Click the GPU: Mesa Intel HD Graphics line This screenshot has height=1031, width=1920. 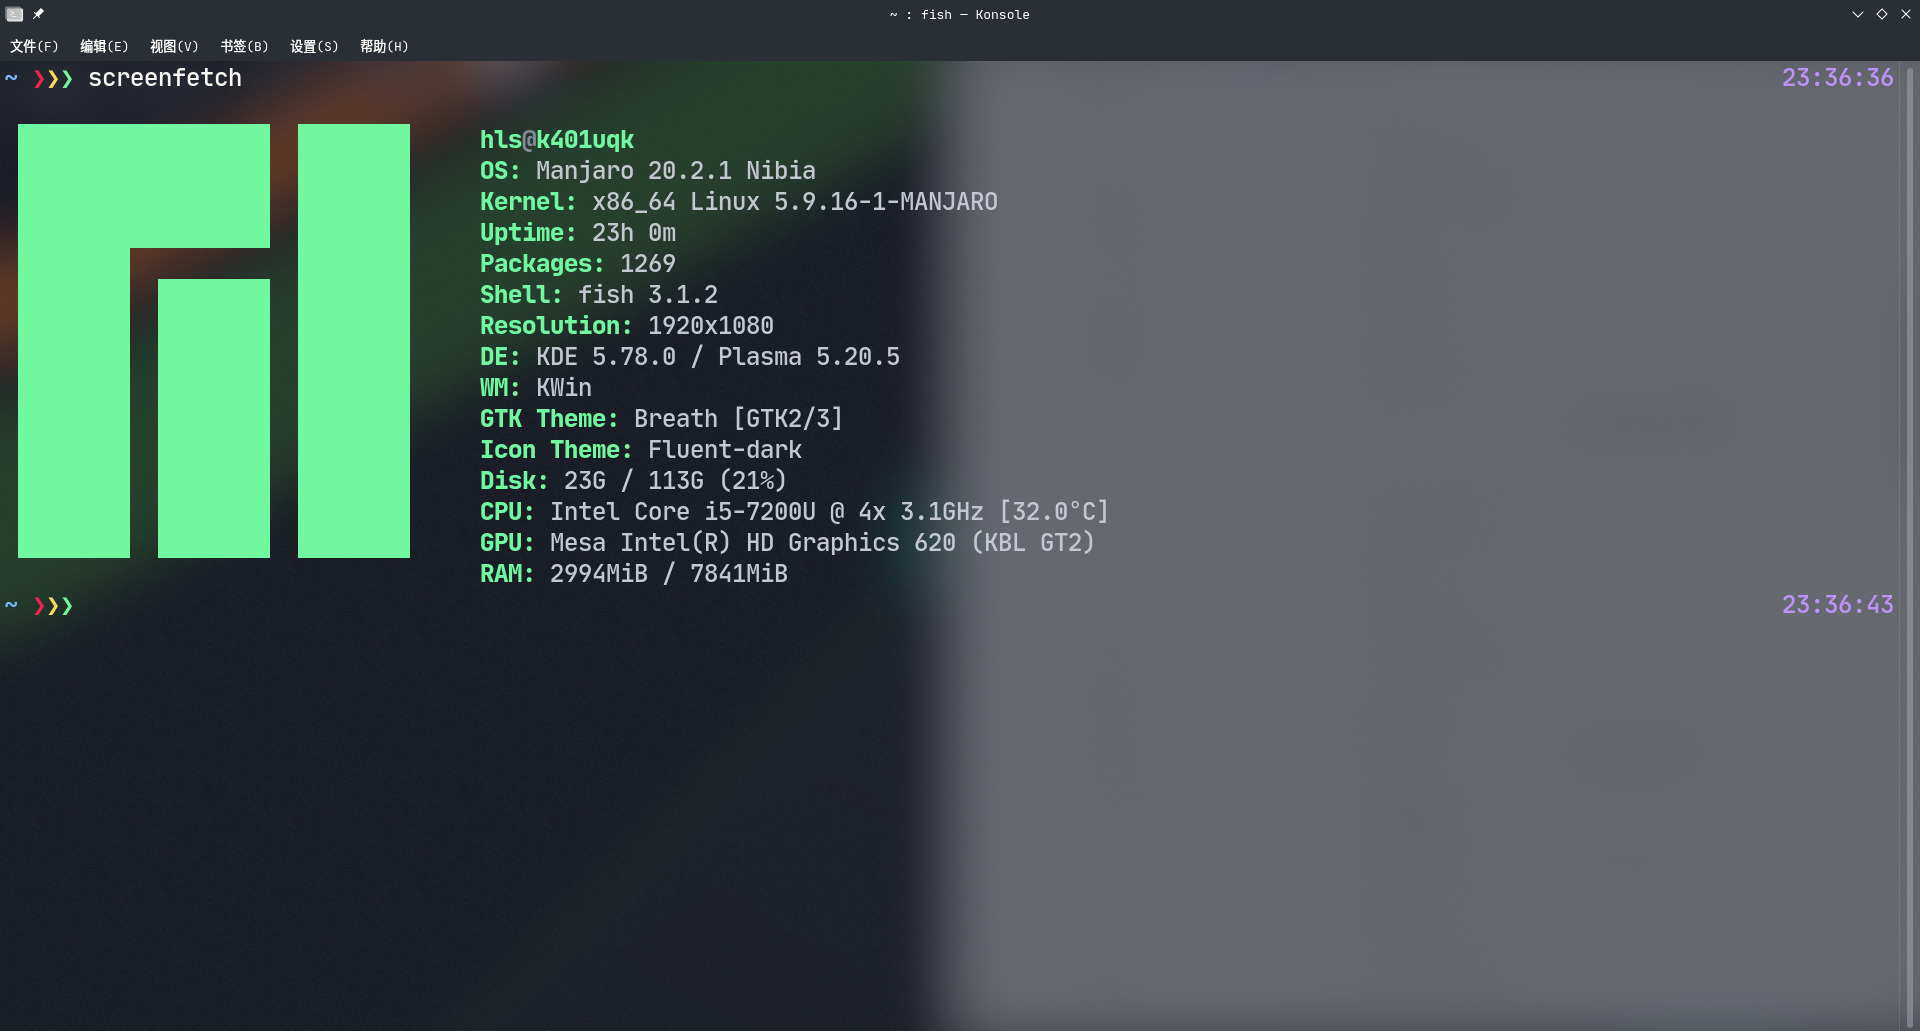(x=788, y=543)
